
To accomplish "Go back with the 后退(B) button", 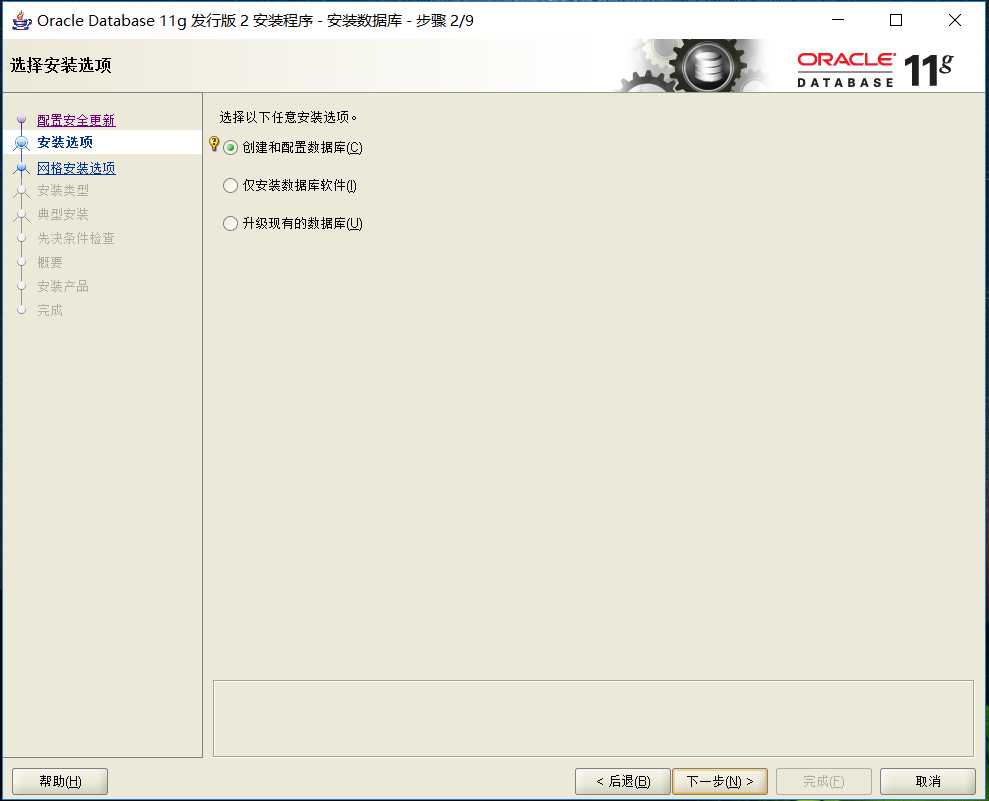I will pyautogui.click(x=623, y=781).
